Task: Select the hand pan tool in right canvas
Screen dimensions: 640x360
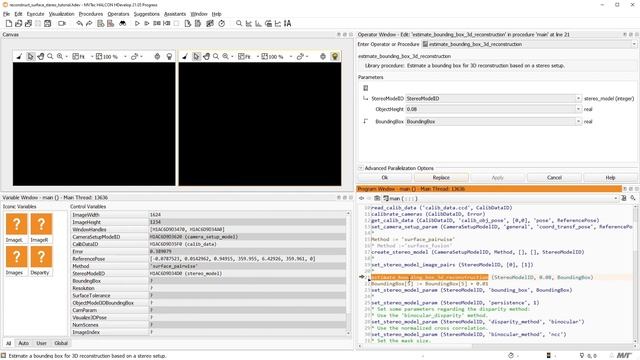Action: tap(206, 56)
